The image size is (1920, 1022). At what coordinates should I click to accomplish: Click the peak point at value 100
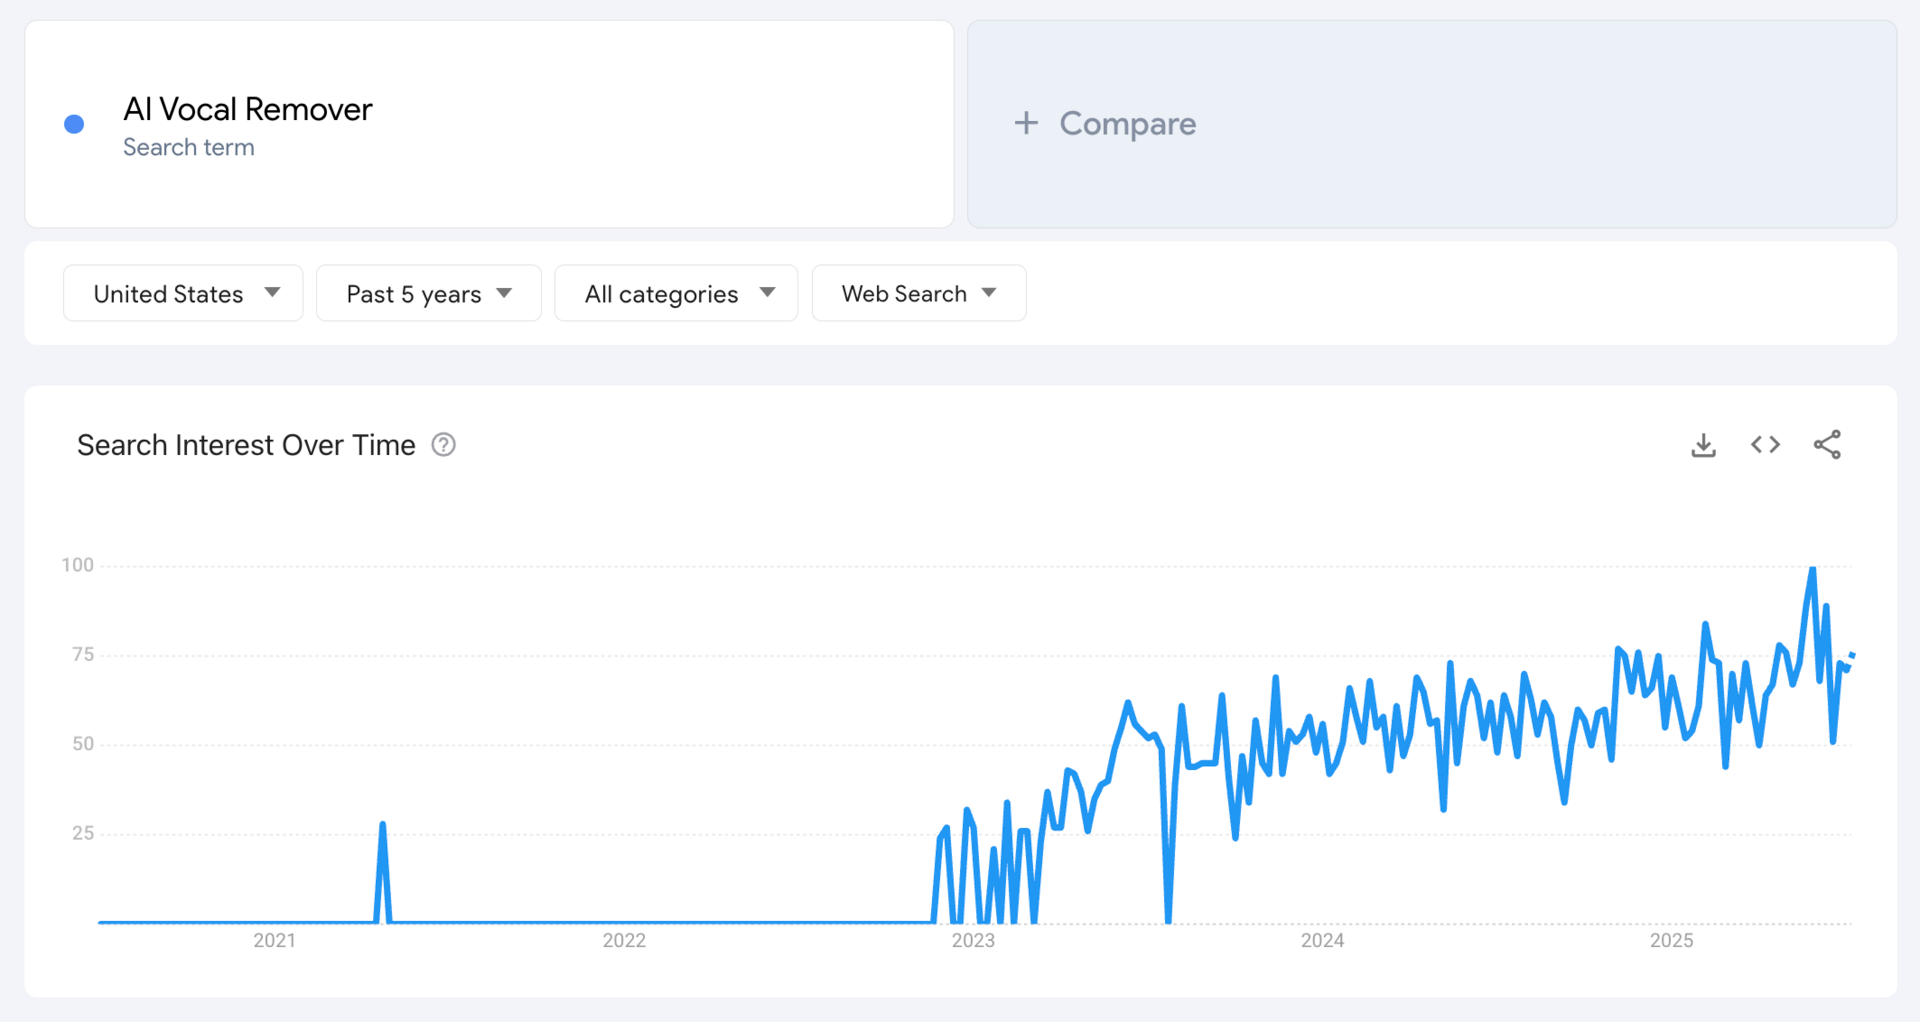pyautogui.click(x=1812, y=569)
